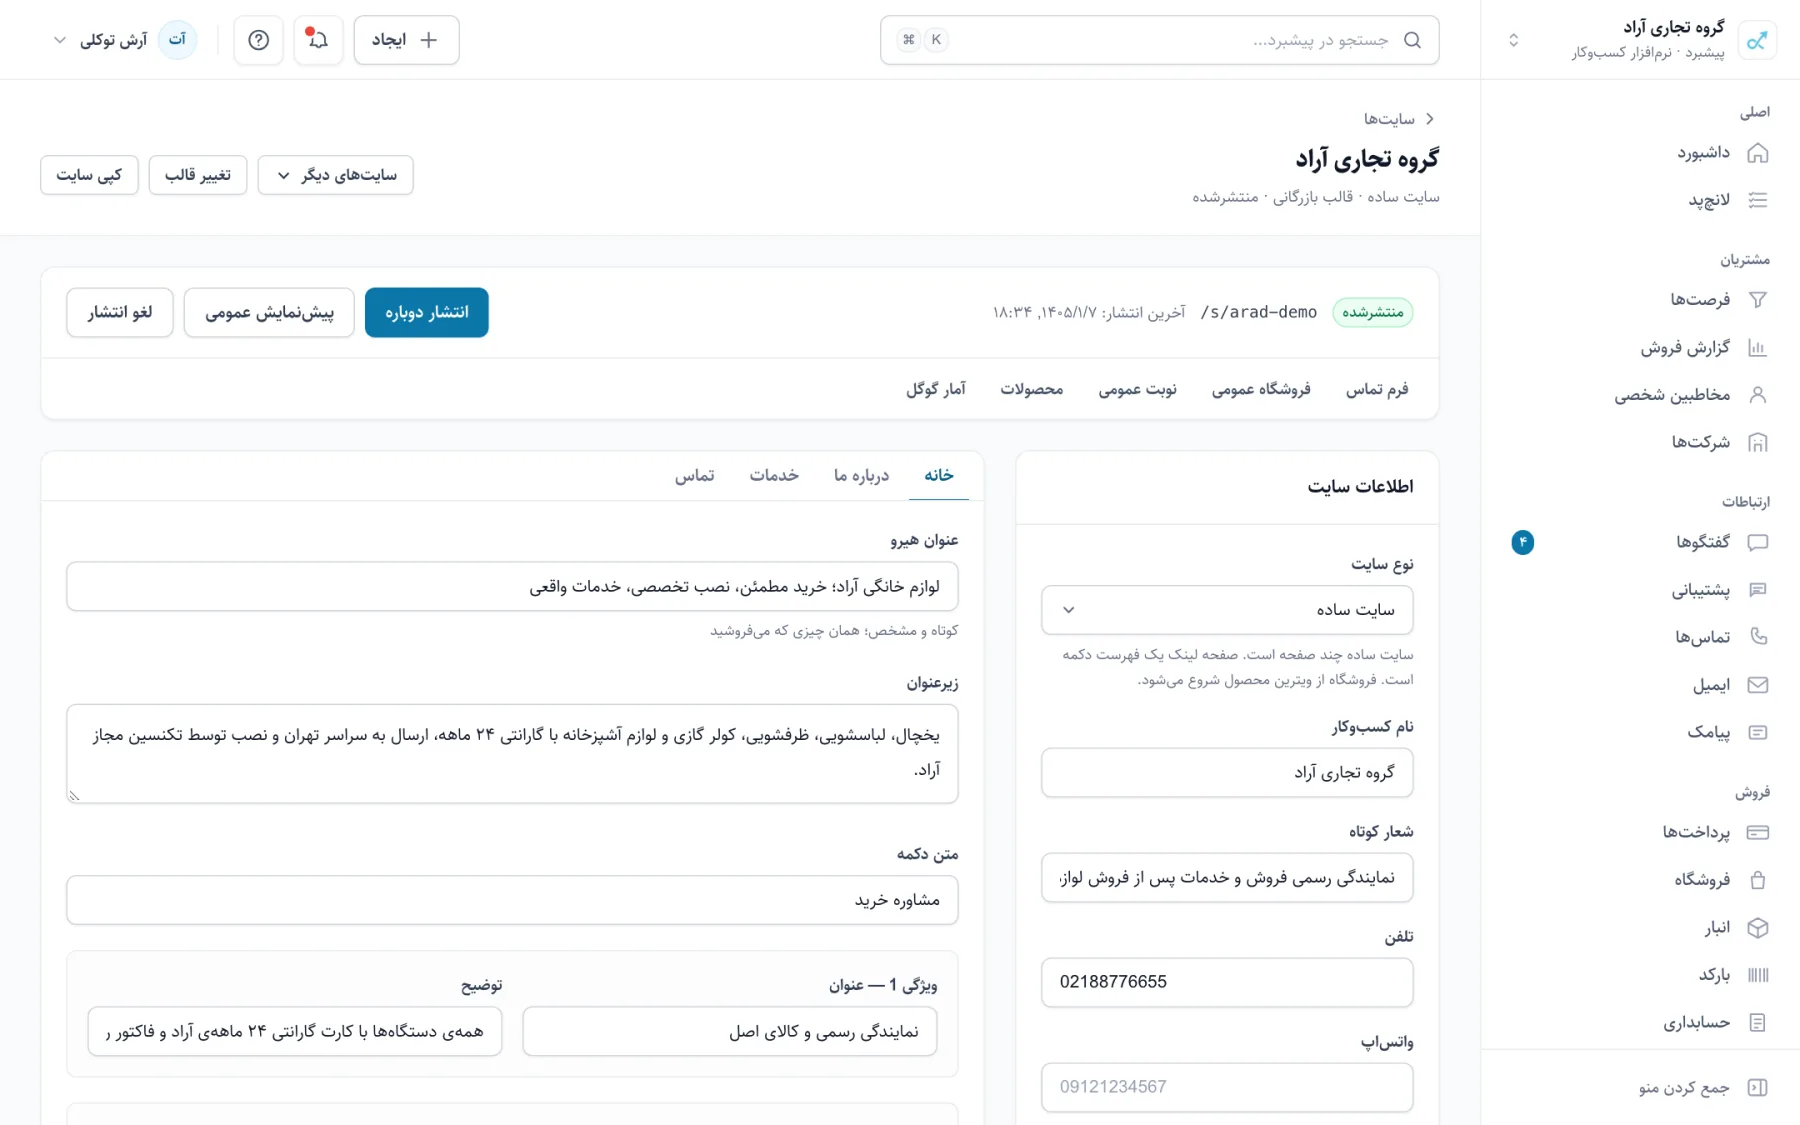Open the نوع سایت dropdown
Screen dimensions: 1800x1125
1227,610
